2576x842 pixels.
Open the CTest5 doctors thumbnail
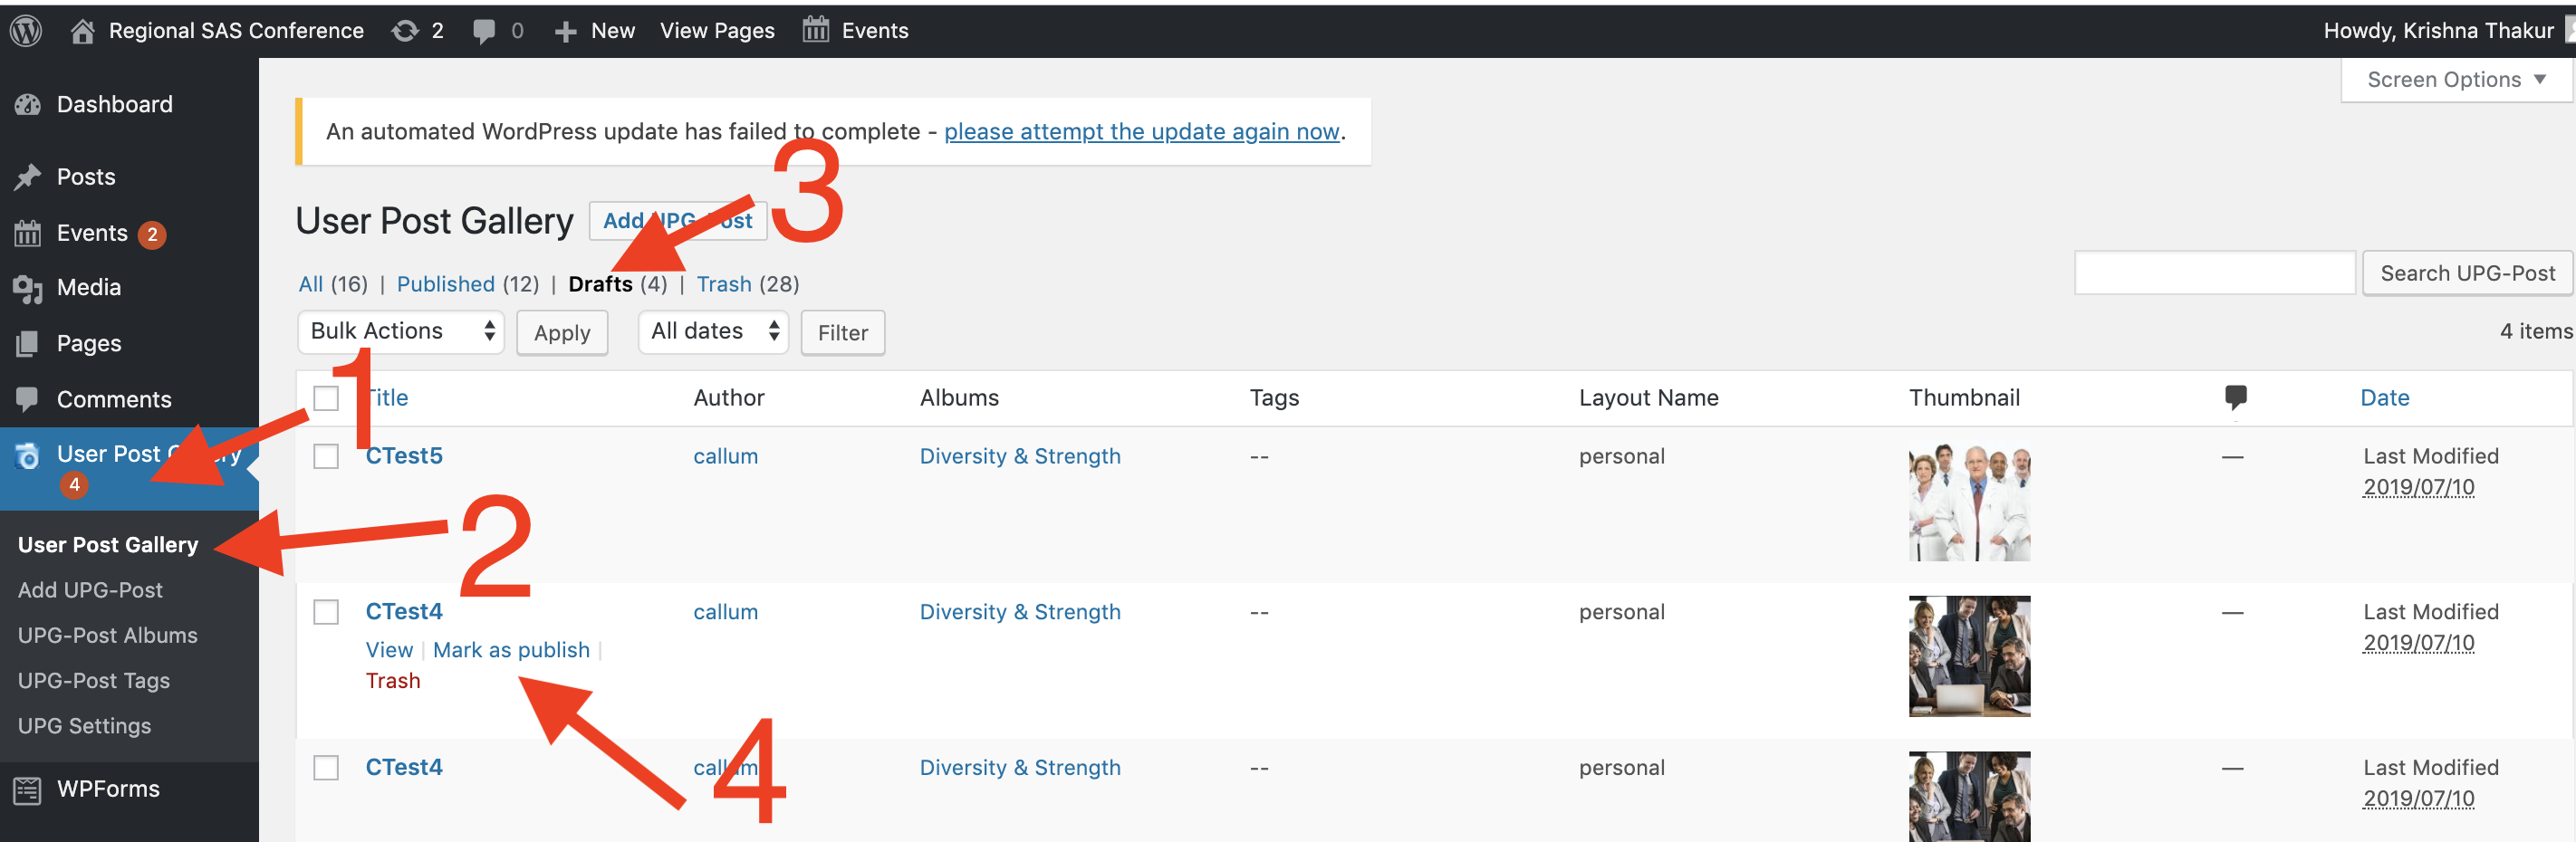[1968, 502]
